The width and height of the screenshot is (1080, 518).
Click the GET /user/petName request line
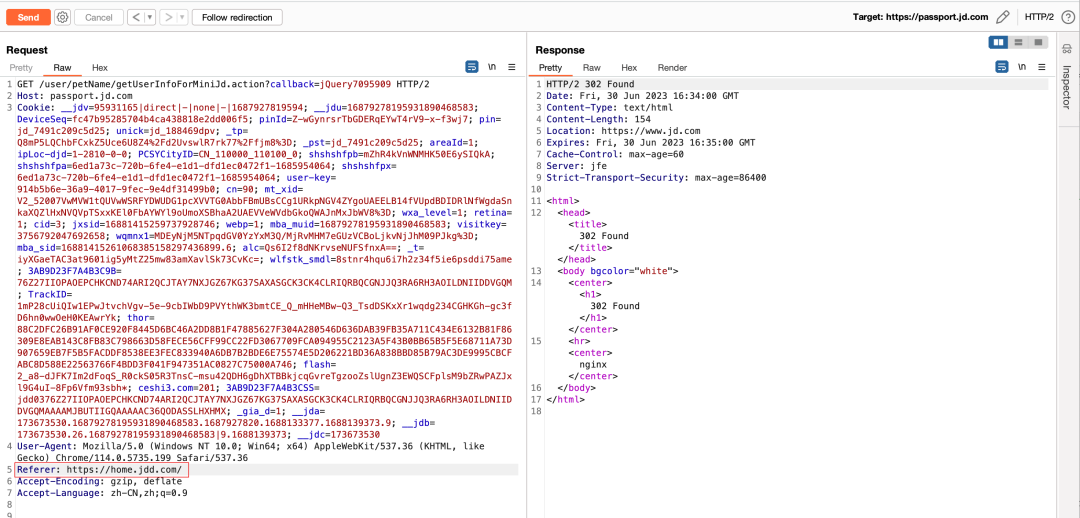(x=223, y=84)
